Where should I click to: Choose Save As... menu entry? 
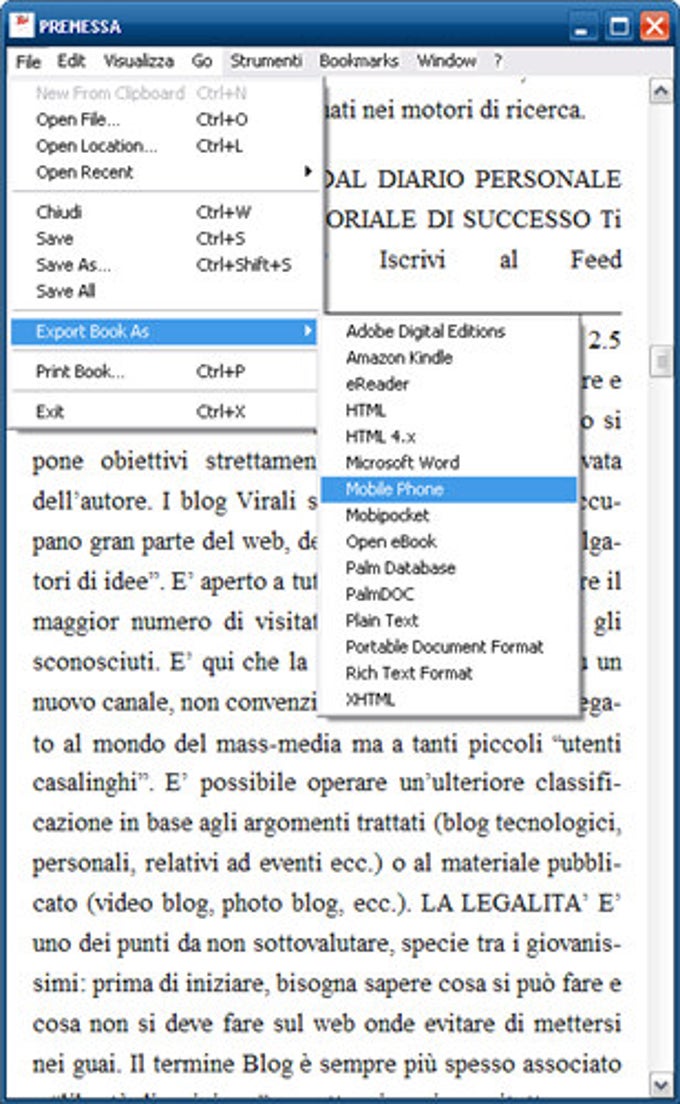(163, 265)
